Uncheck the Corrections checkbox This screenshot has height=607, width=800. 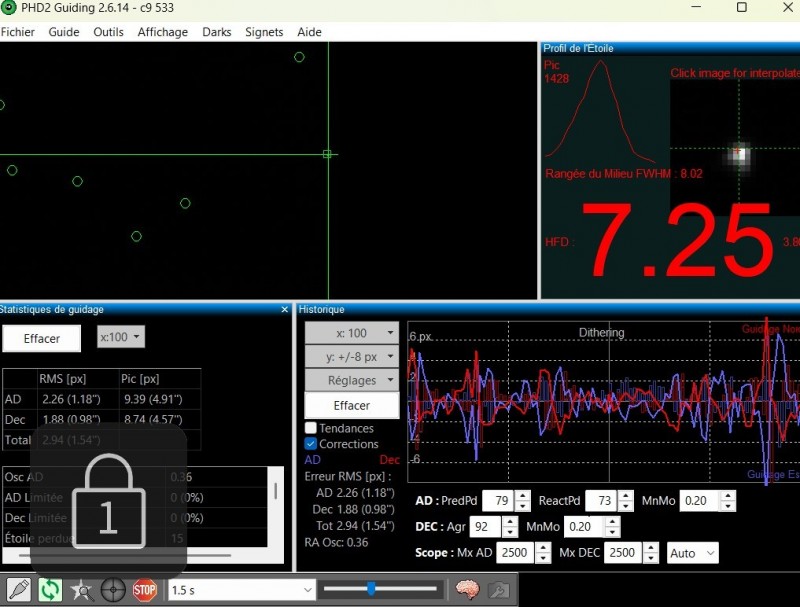pos(311,444)
